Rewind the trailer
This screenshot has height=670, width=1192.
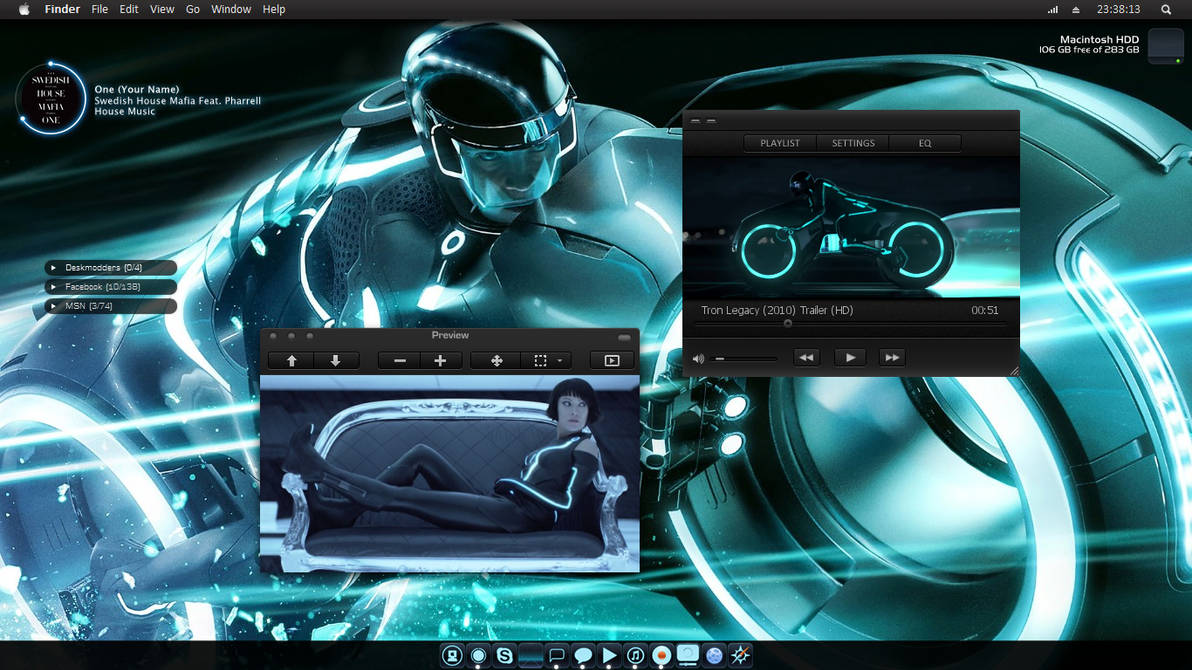click(x=807, y=357)
